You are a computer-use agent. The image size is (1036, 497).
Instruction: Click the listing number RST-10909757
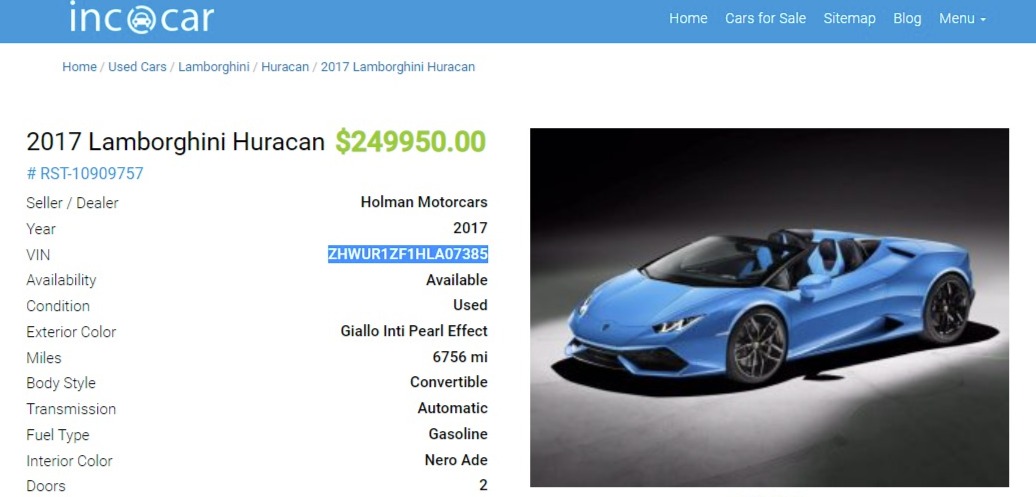tap(85, 174)
